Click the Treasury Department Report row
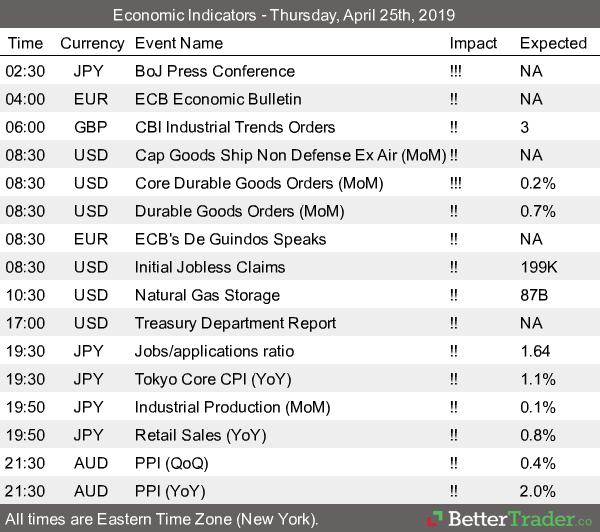The image size is (600, 532). tap(235, 323)
